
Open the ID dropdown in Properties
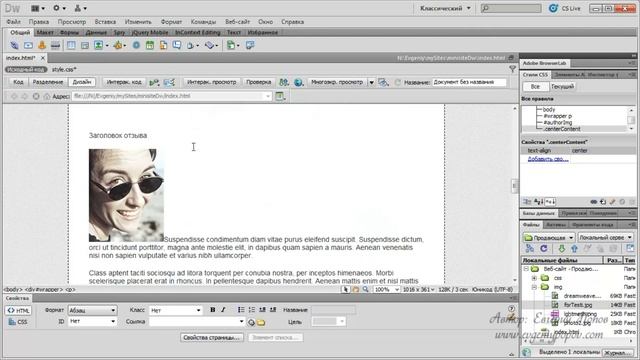(x=92, y=322)
